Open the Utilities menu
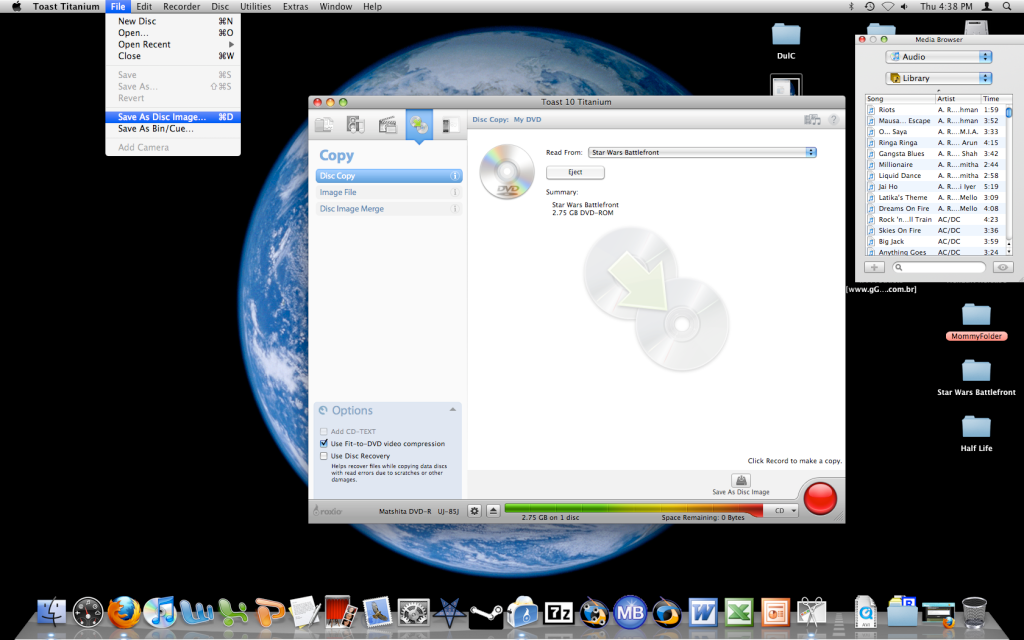This screenshot has height=640, width=1024. [x=255, y=7]
